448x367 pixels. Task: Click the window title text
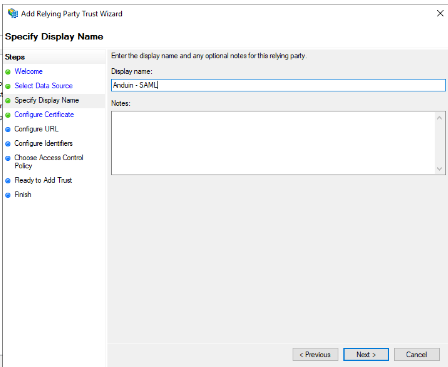(72, 14)
